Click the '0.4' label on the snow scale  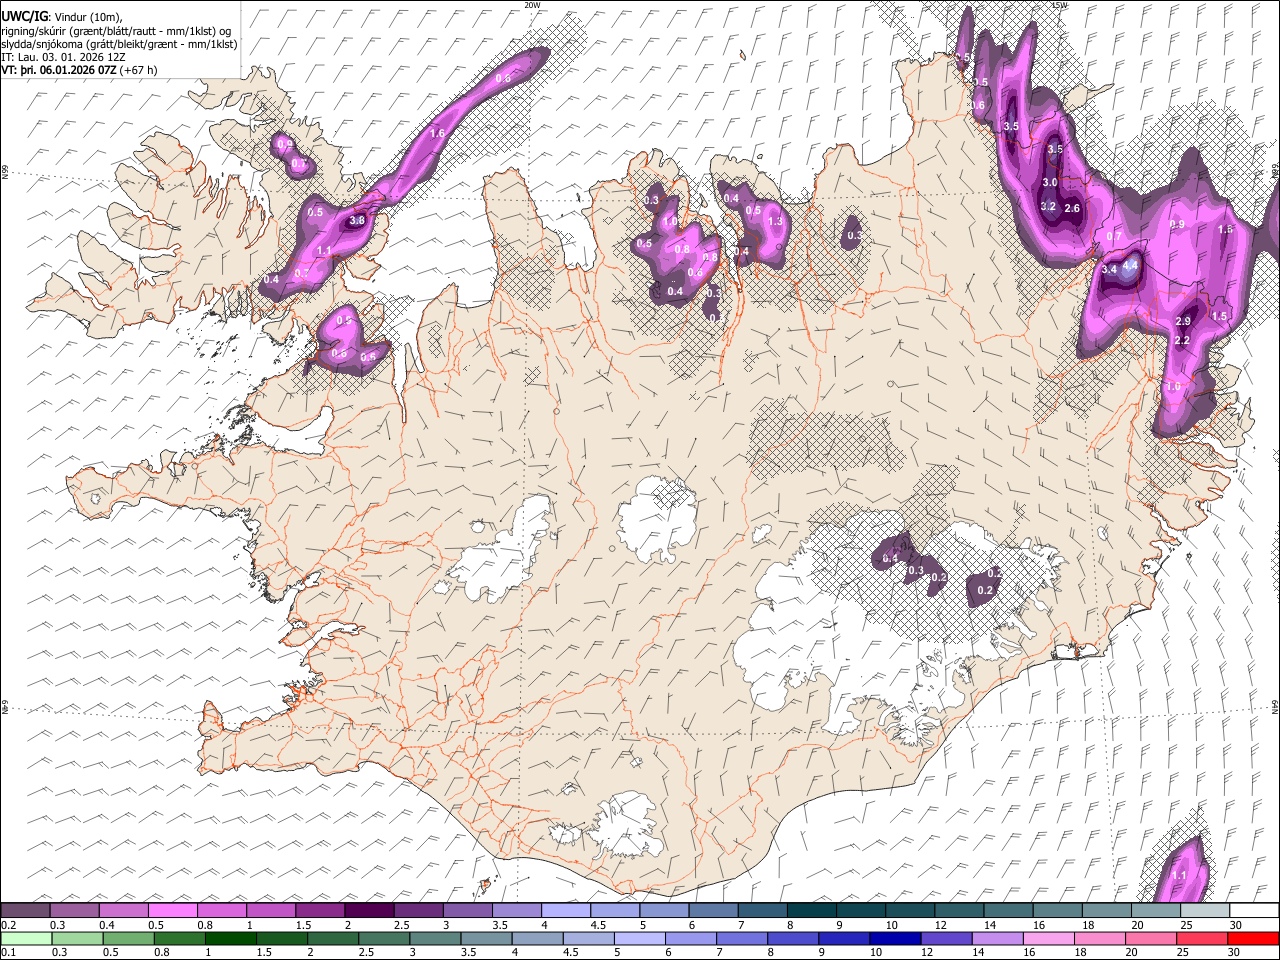[x=107, y=925]
